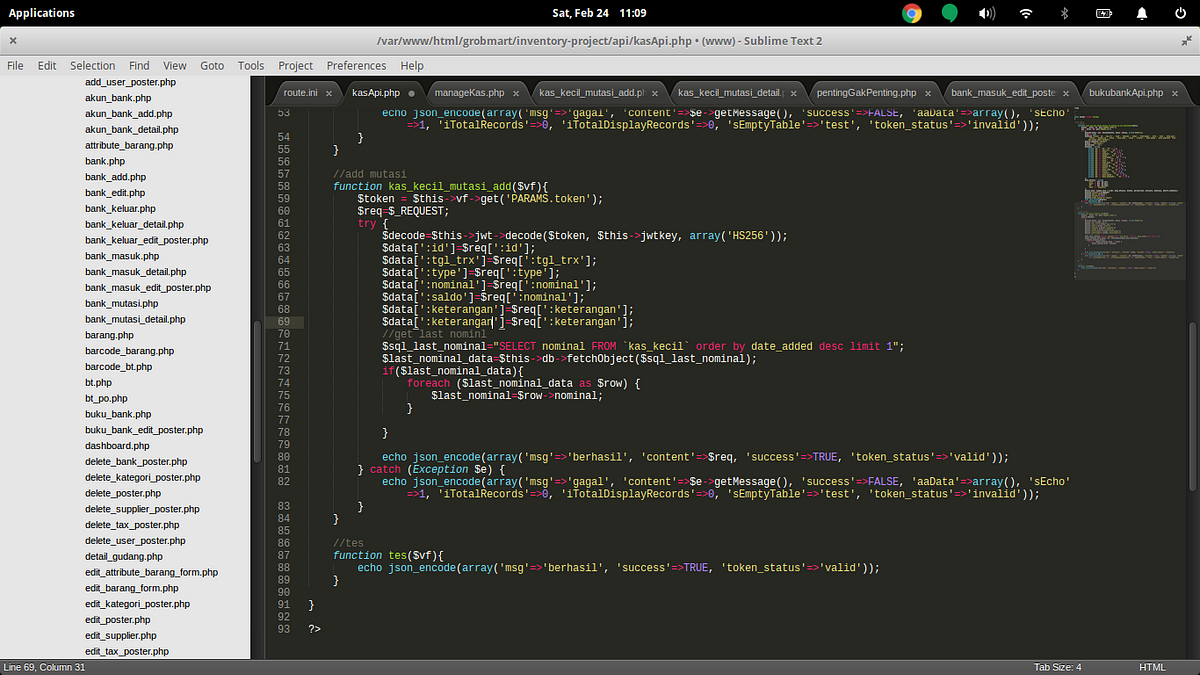Click line number 71 in the gutter
1200x675 pixels.
283,346
